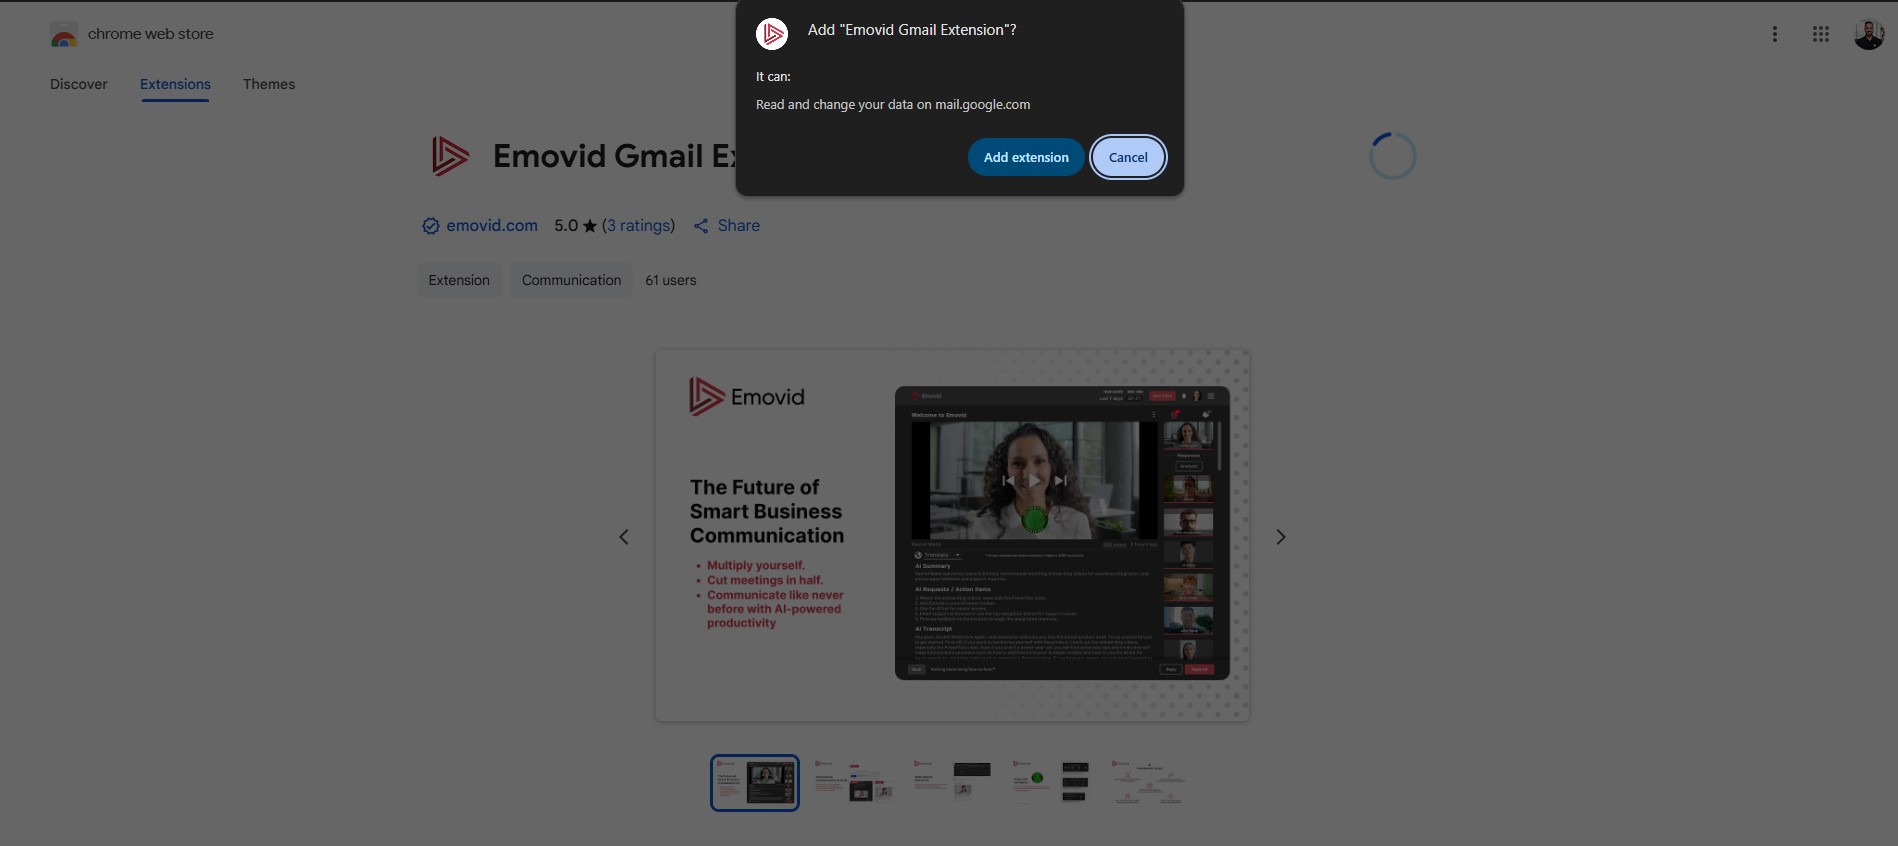Open the Google apps grid
Screen dimensions: 1898x846
(x=1821, y=34)
